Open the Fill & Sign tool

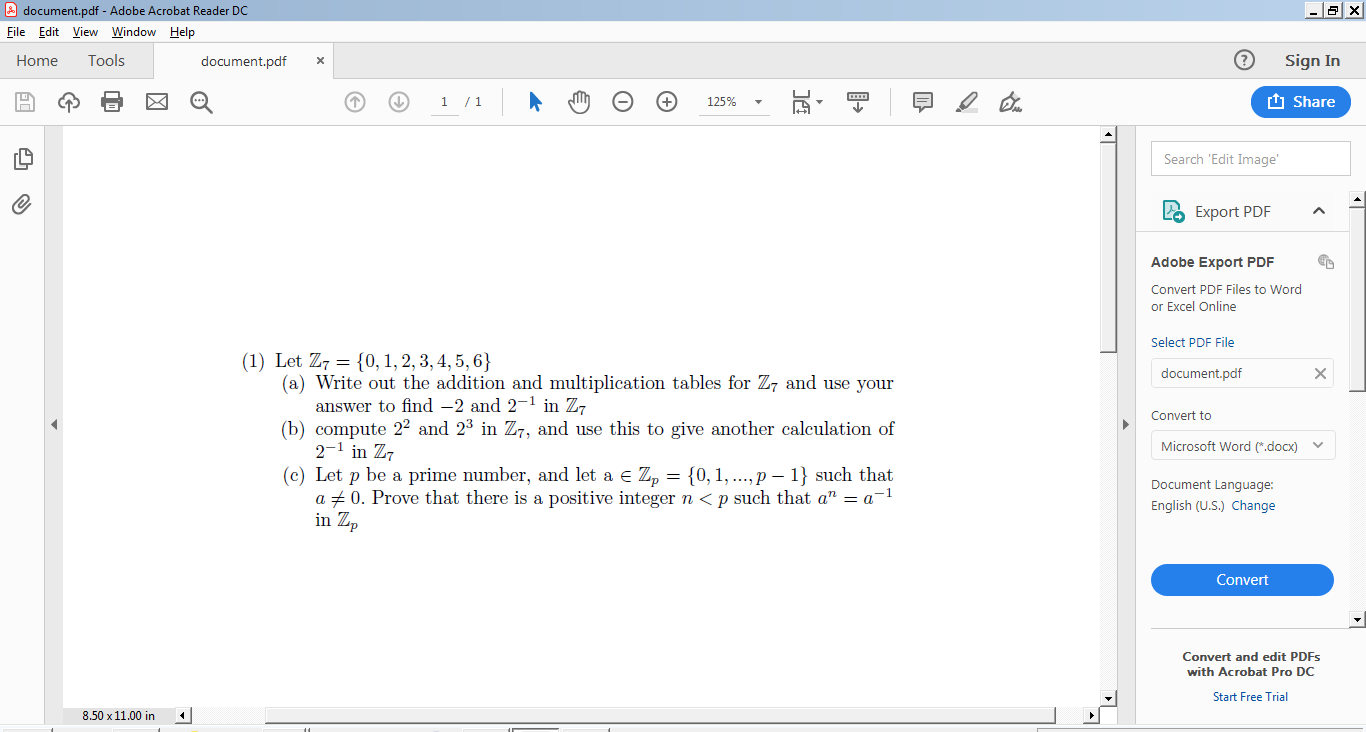pyautogui.click(x=1011, y=101)
